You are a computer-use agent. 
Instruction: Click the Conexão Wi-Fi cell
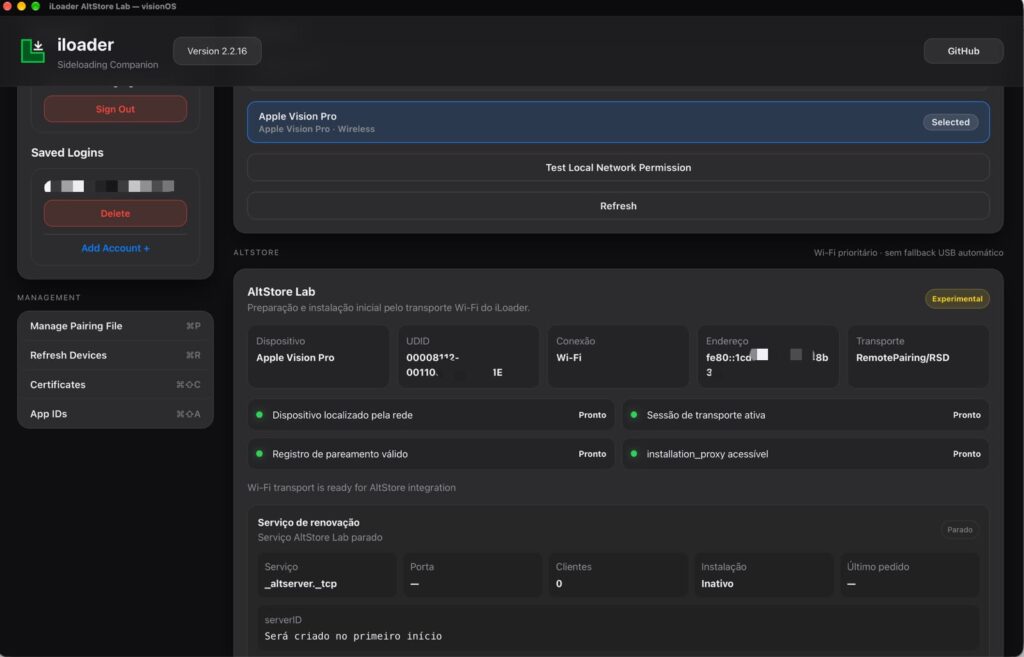click(x=618, y=357)
